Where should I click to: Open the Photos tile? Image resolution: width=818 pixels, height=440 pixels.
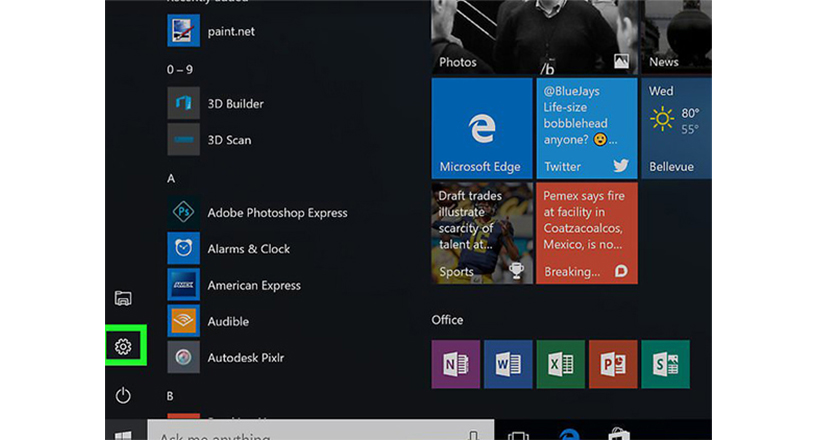[534, 37]
